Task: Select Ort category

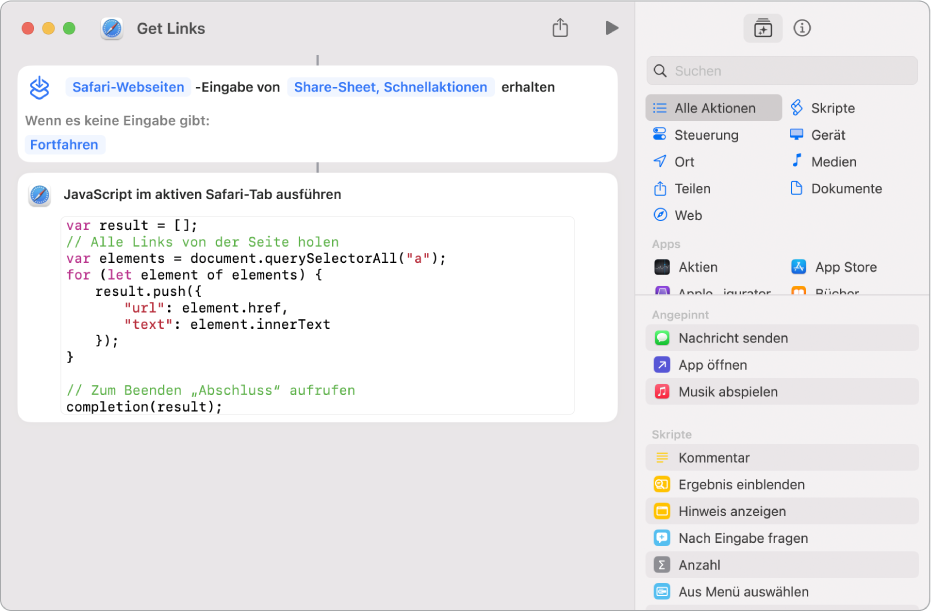Action: click(x=673, y=161)
